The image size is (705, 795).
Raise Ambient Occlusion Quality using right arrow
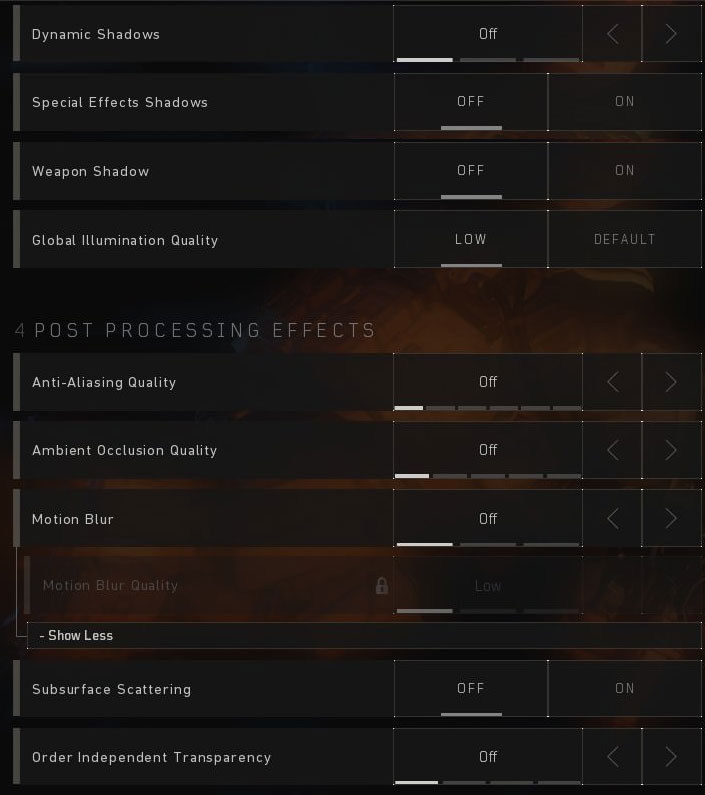672,450
